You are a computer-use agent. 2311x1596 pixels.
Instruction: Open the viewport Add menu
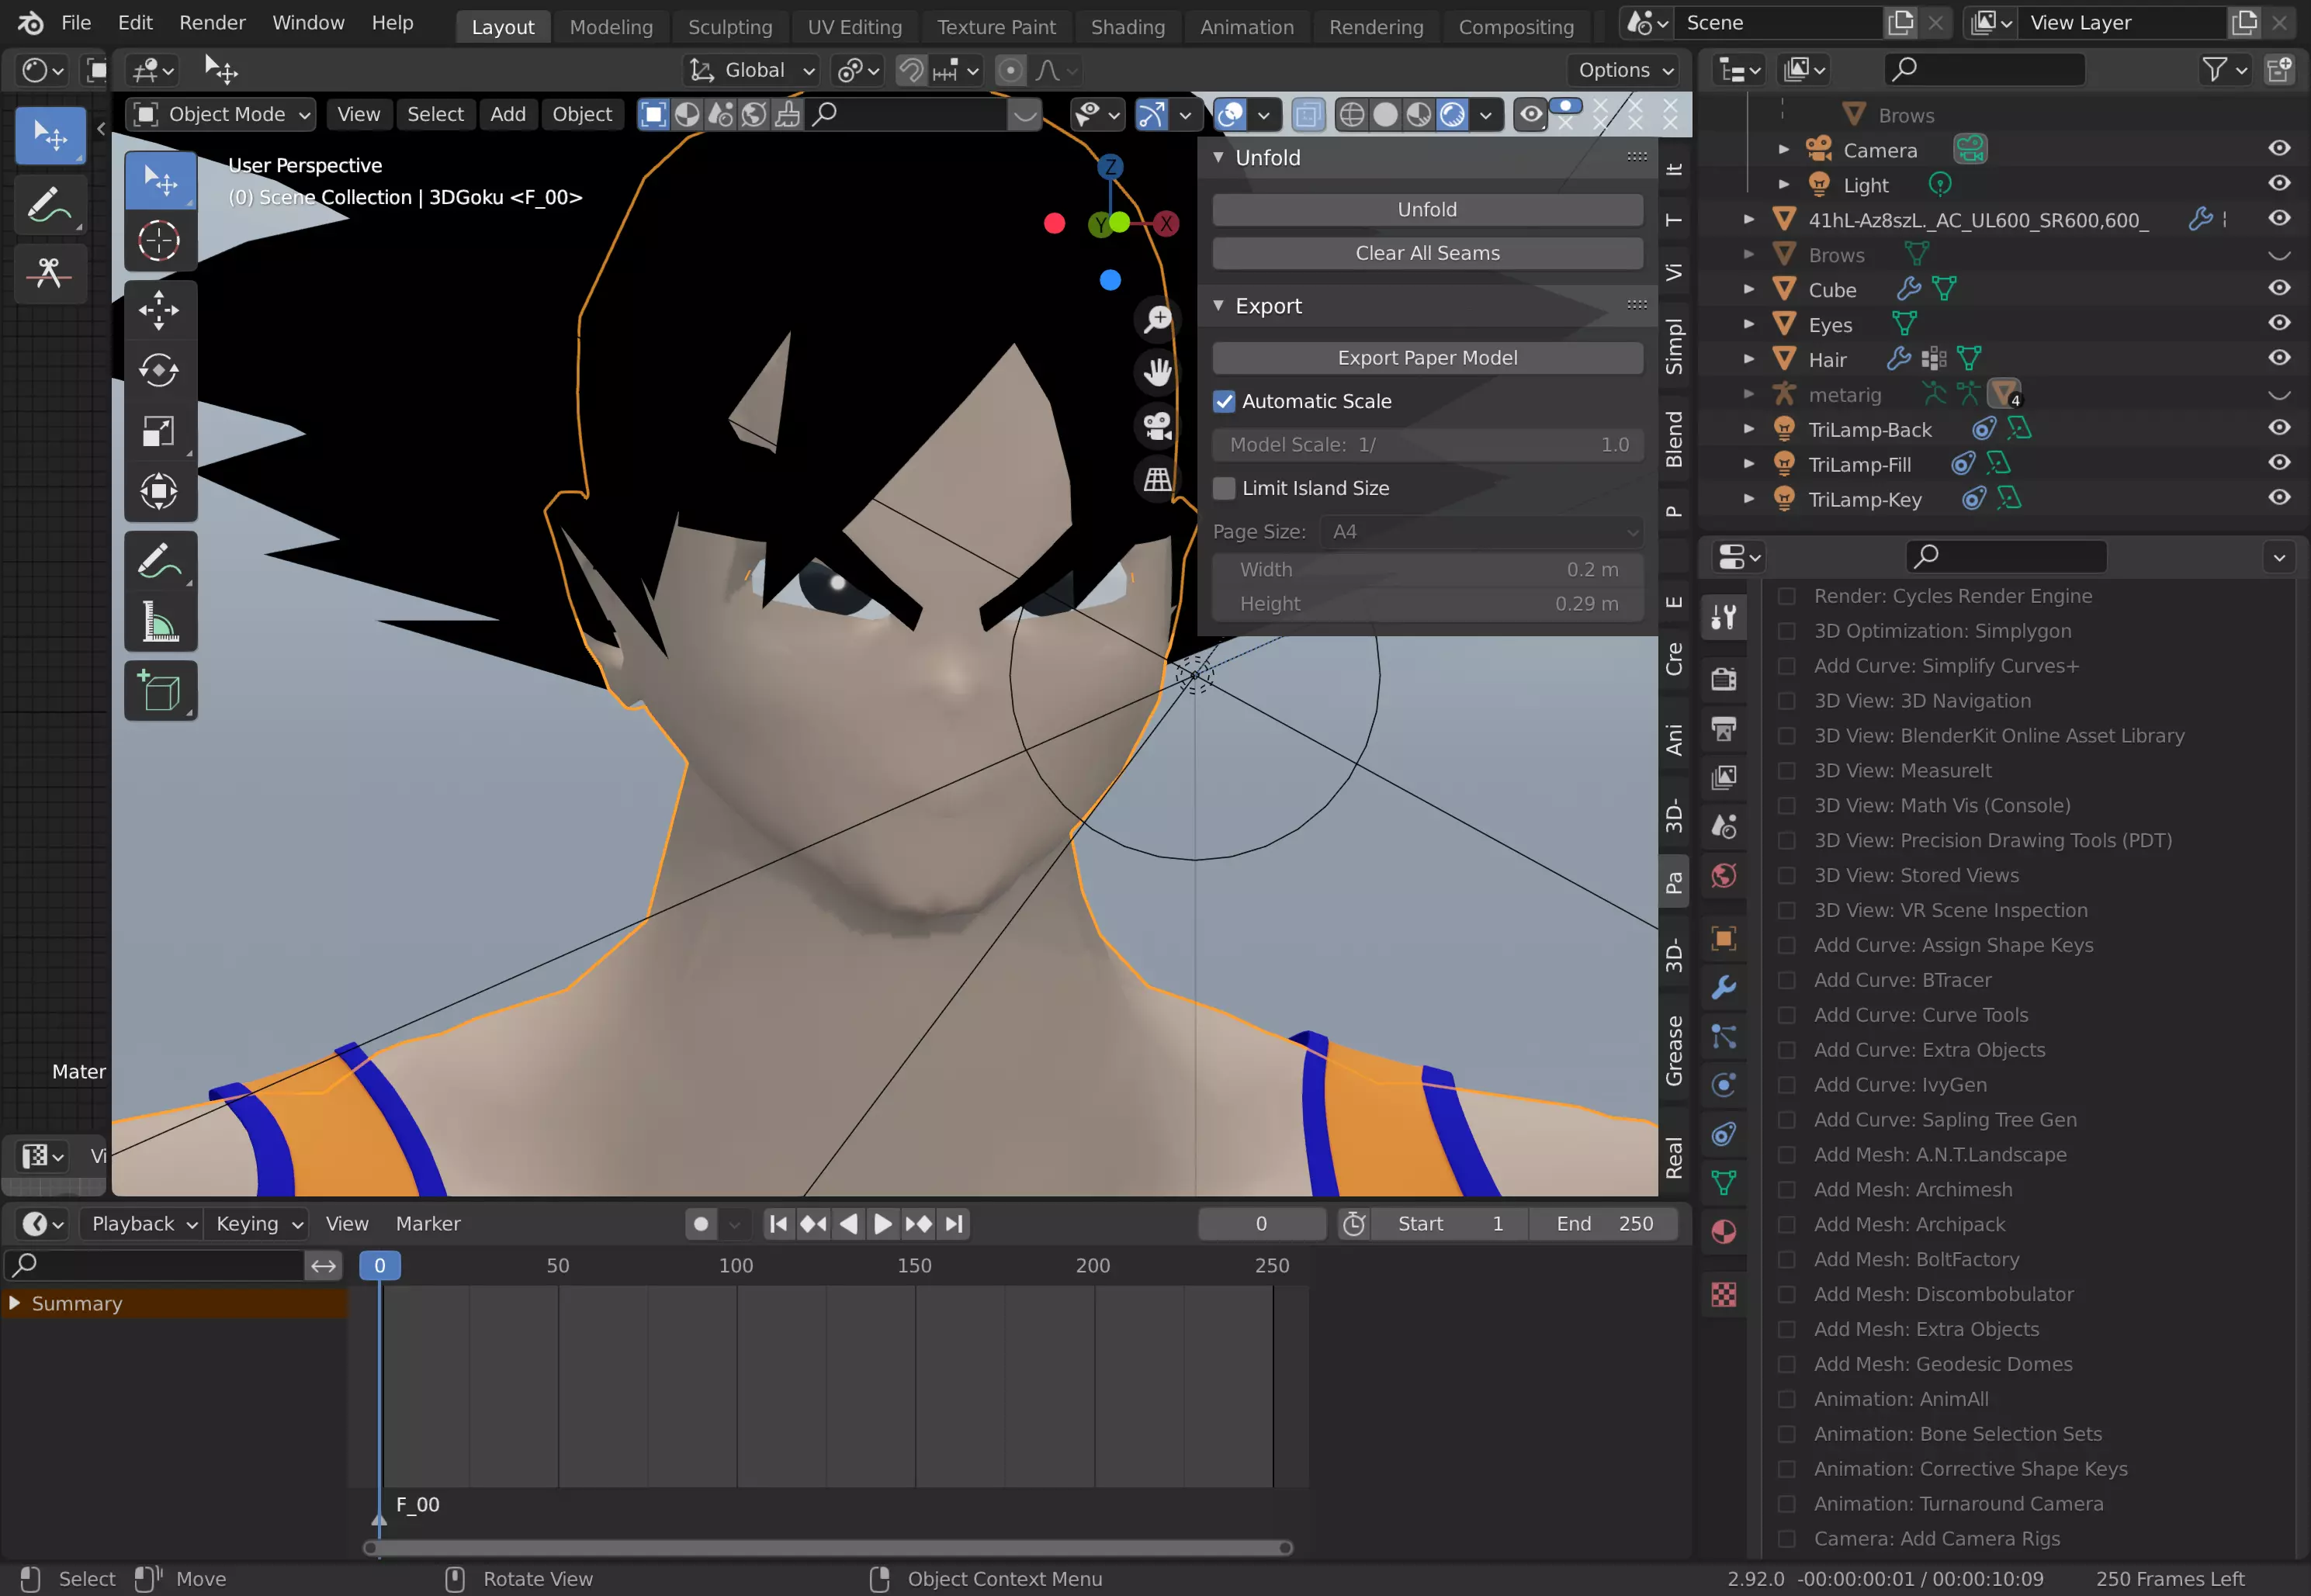(x=507, y=115)
